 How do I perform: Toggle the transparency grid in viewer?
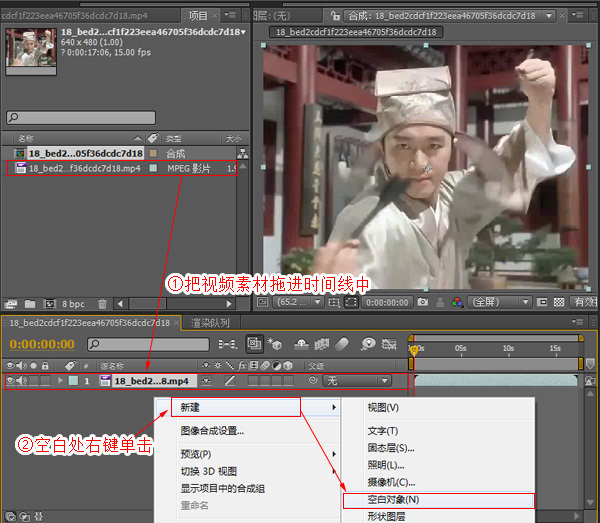pos(559,302)
